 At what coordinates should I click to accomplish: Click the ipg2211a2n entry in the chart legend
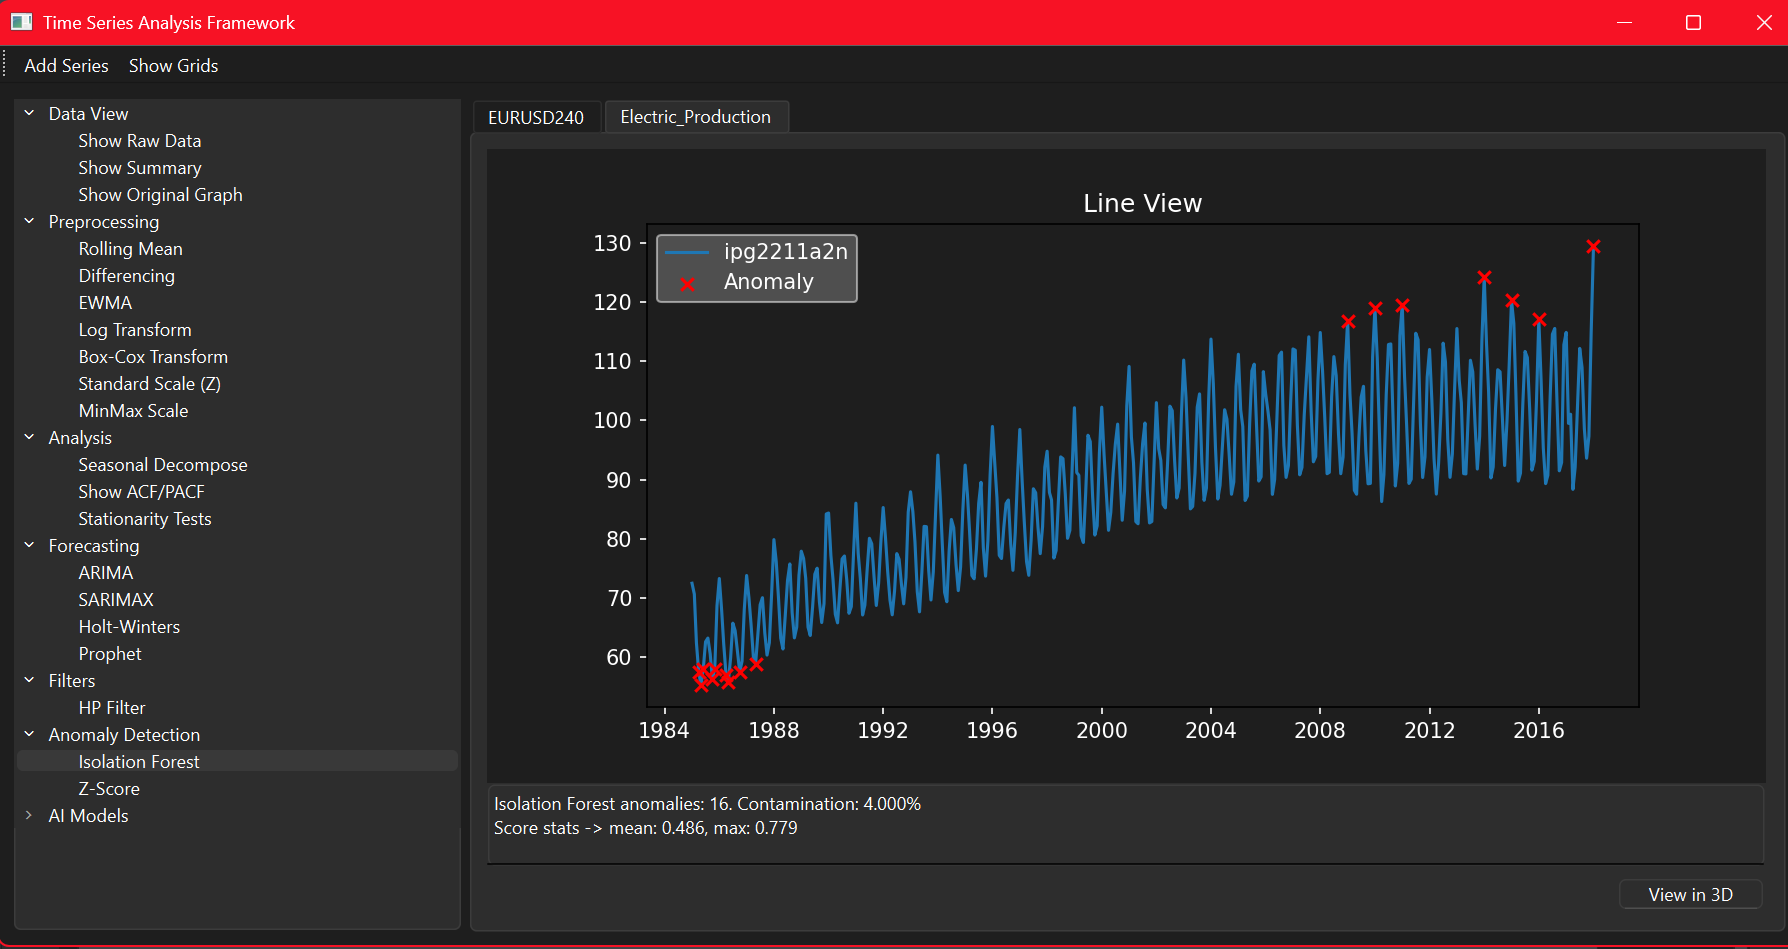pos(786,251)
